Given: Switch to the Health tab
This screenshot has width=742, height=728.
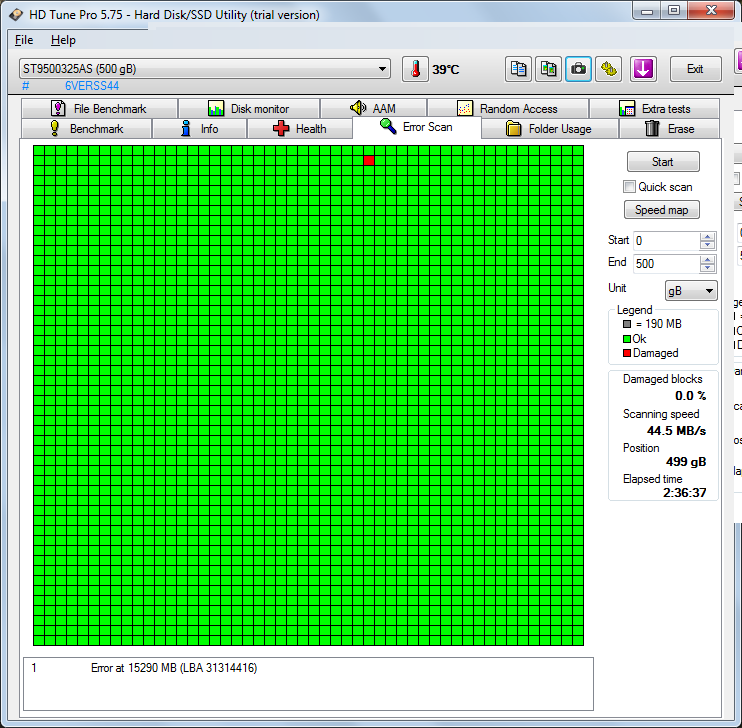Looking at the screenshot, I should 300,129.
